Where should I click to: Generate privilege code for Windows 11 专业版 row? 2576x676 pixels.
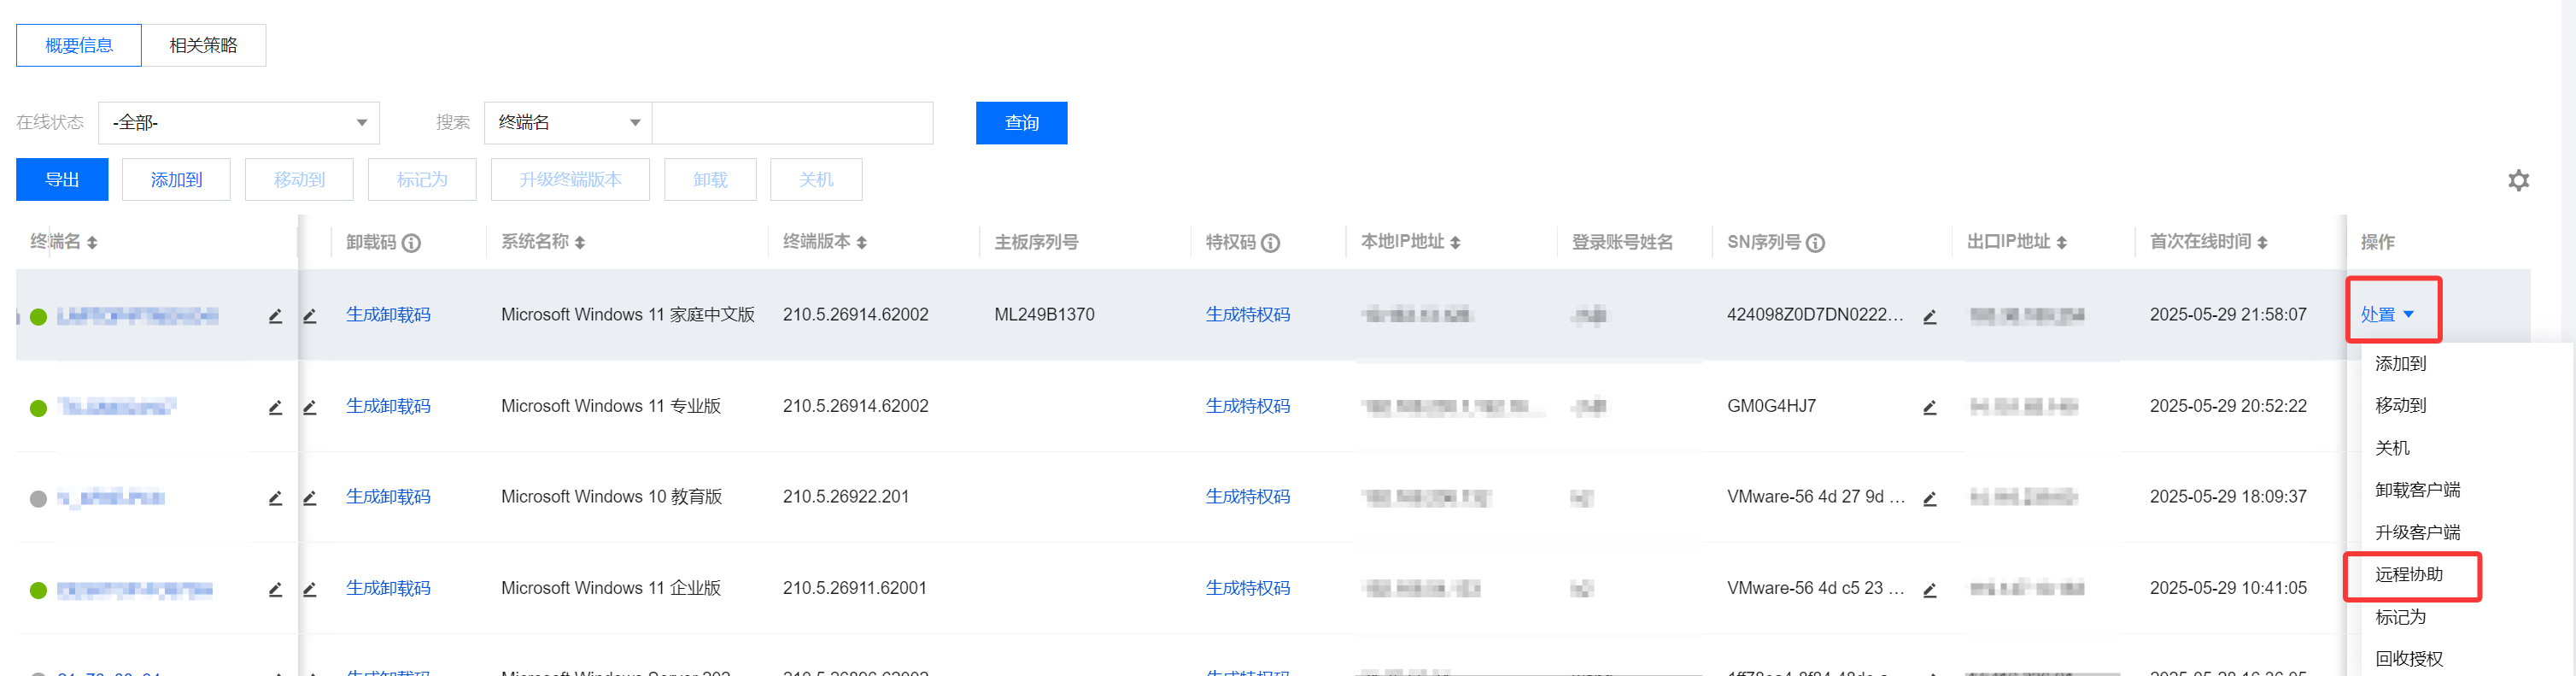(1247, 406)
